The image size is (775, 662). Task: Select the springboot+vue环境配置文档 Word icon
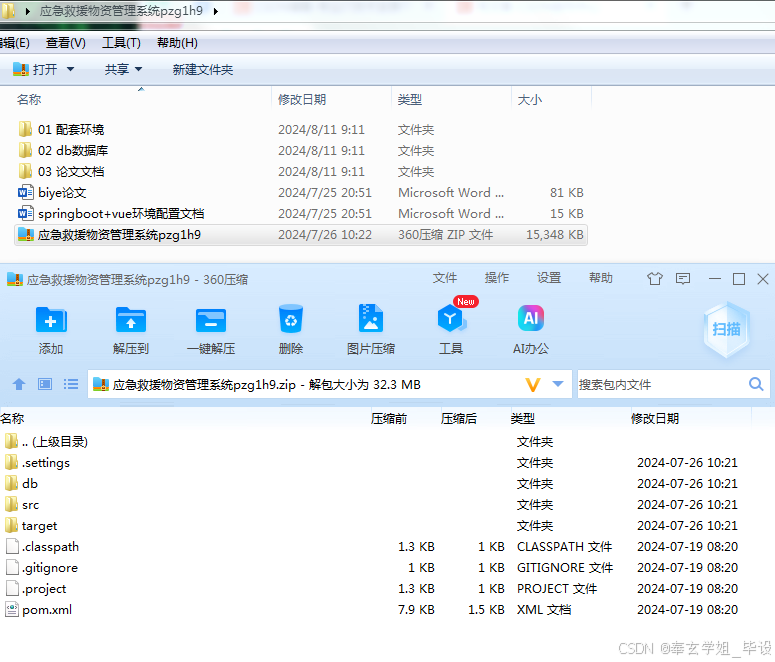tap(26, 214)
